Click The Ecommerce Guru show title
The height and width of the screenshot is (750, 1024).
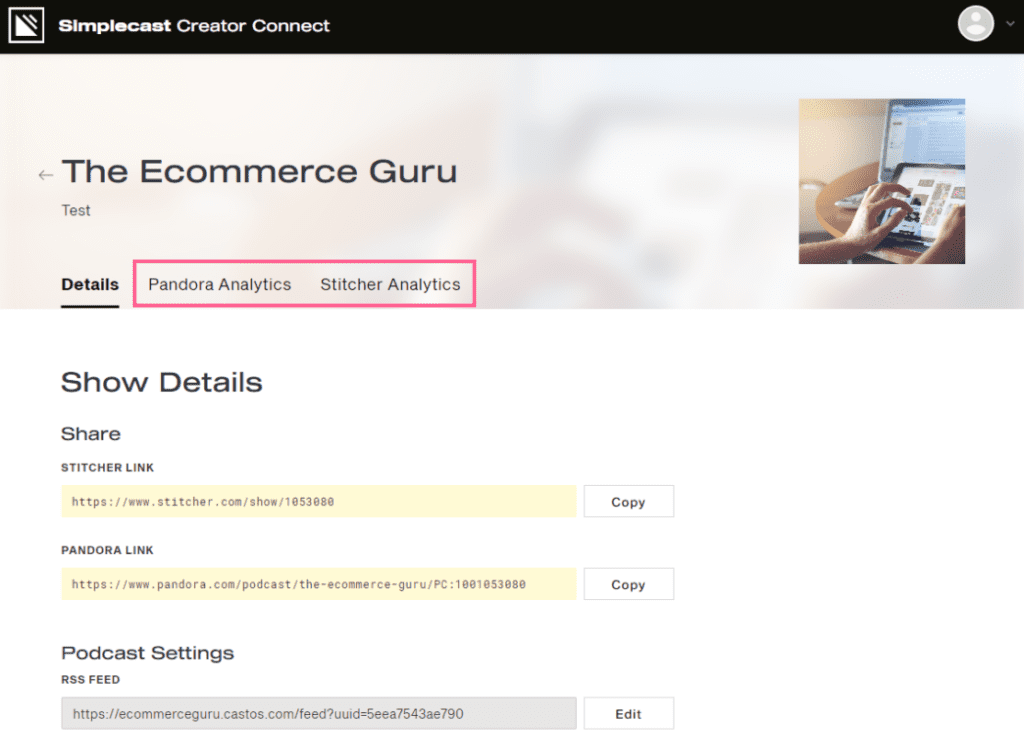tap(259, 172)
